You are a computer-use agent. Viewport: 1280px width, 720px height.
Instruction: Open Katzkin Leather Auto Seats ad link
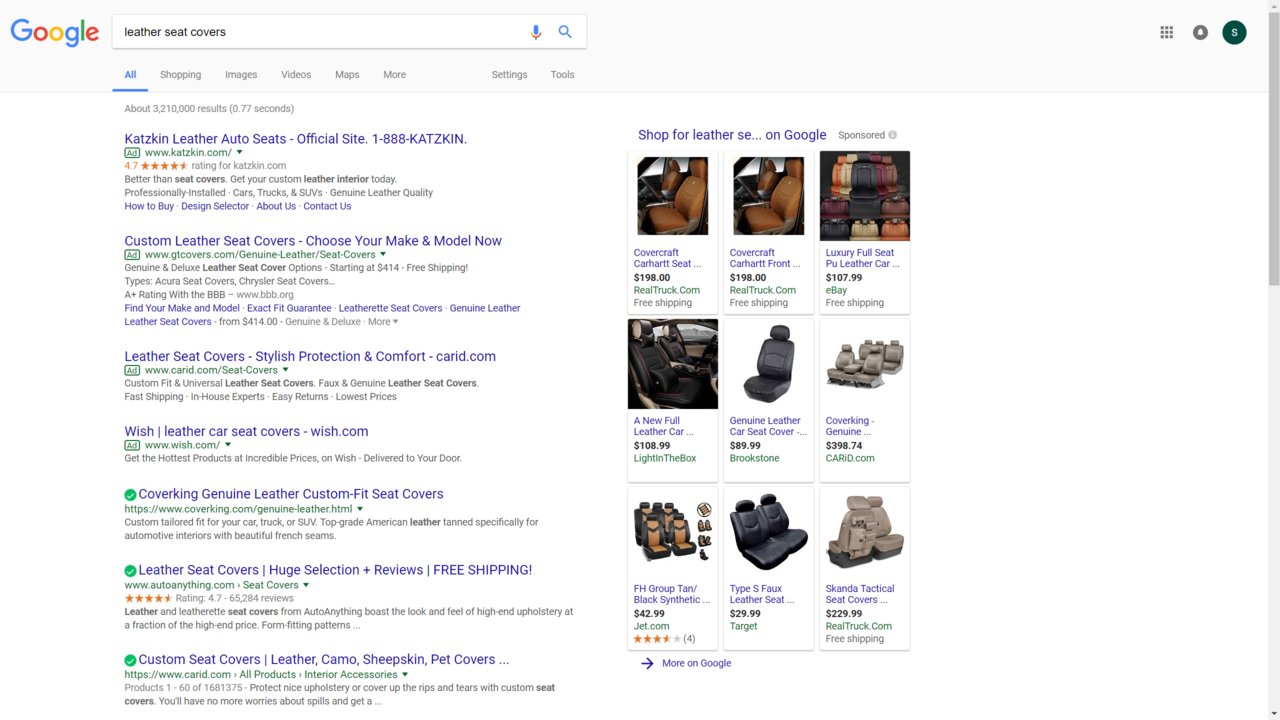(x=295, y=139)
